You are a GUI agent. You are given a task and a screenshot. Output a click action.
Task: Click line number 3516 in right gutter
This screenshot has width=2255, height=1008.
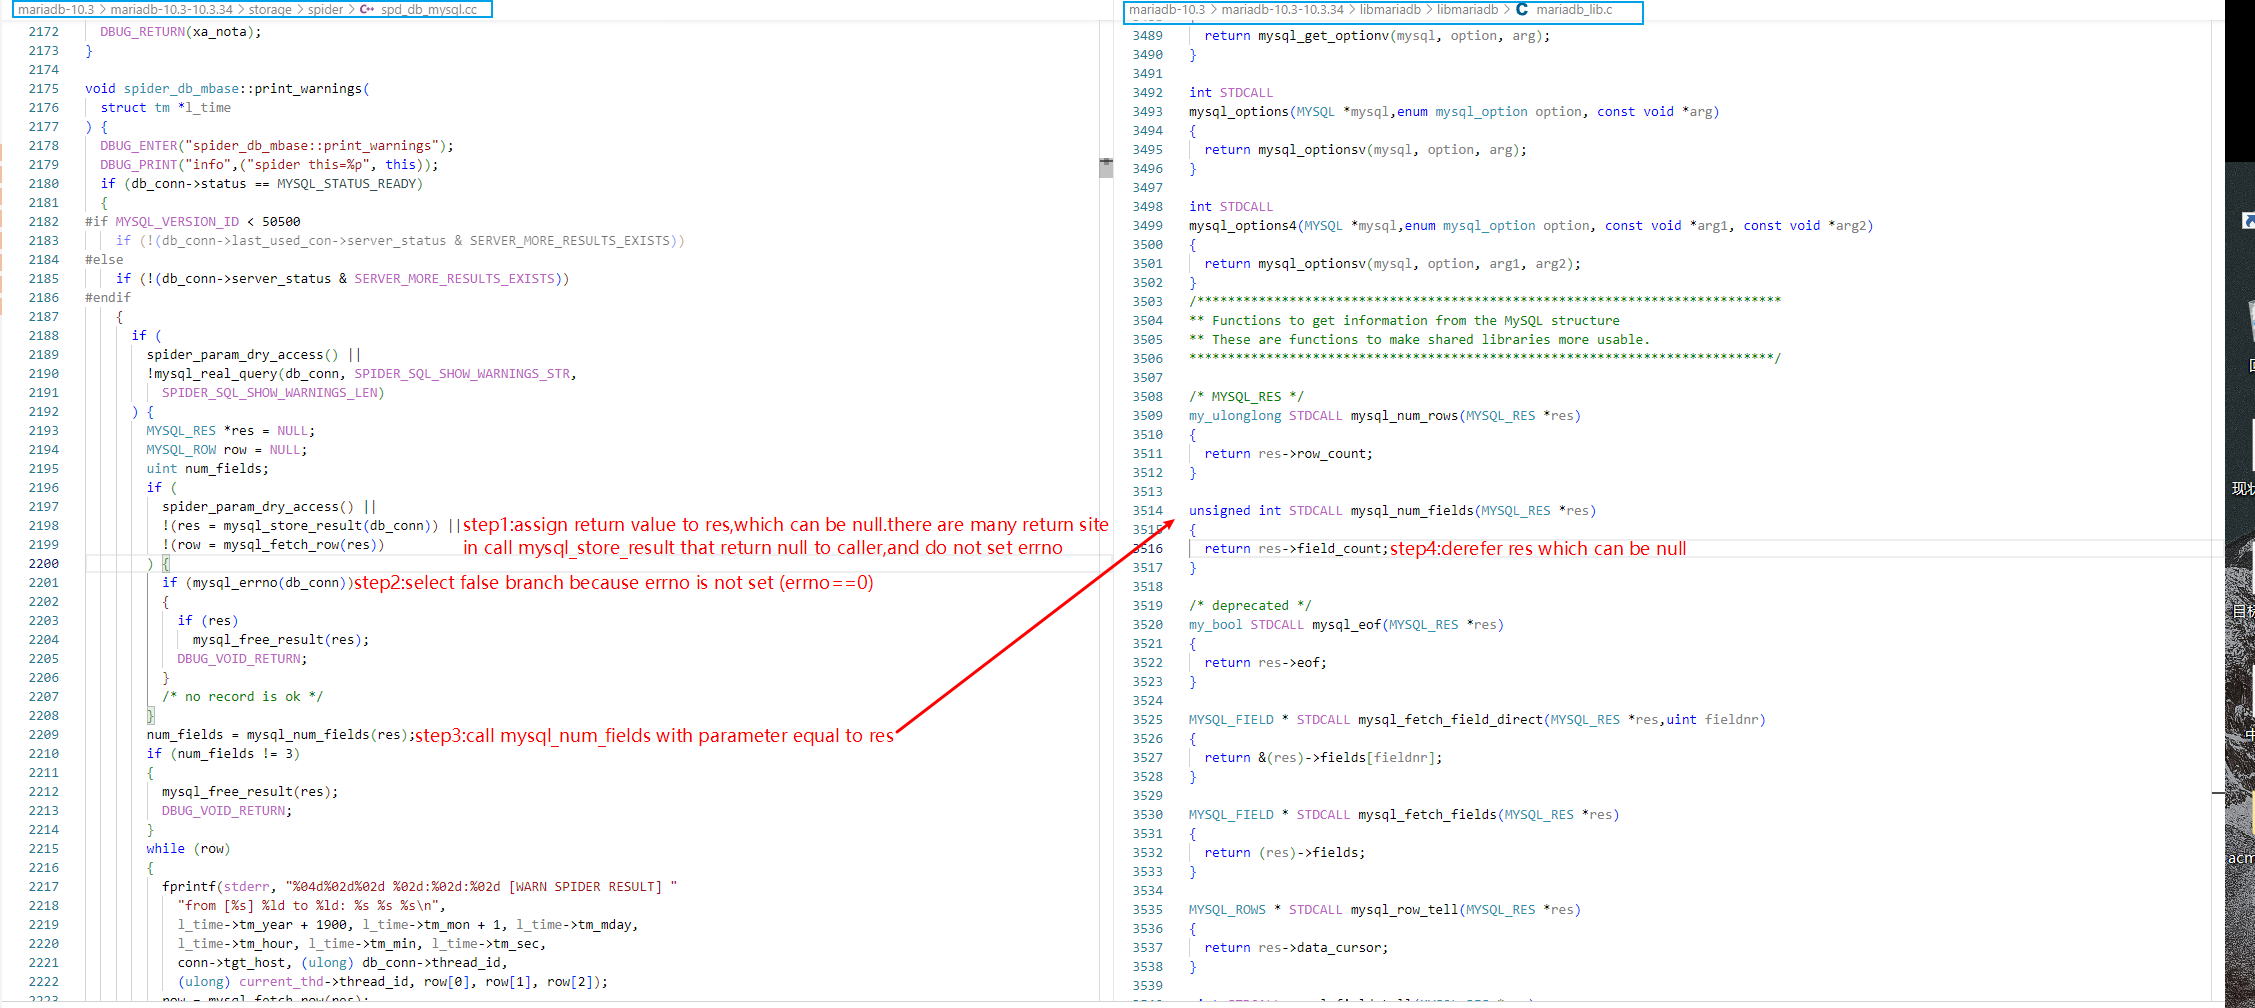[1148, 549]
